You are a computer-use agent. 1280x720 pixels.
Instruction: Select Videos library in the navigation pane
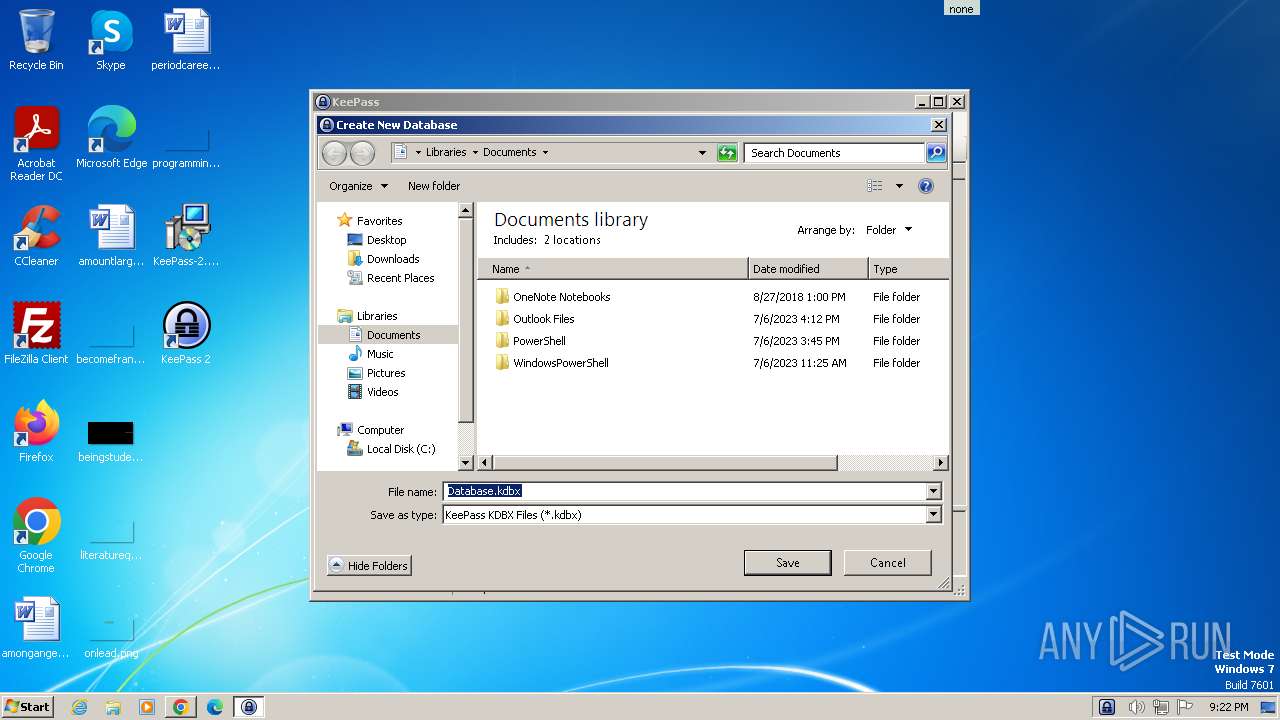point(382,392)
